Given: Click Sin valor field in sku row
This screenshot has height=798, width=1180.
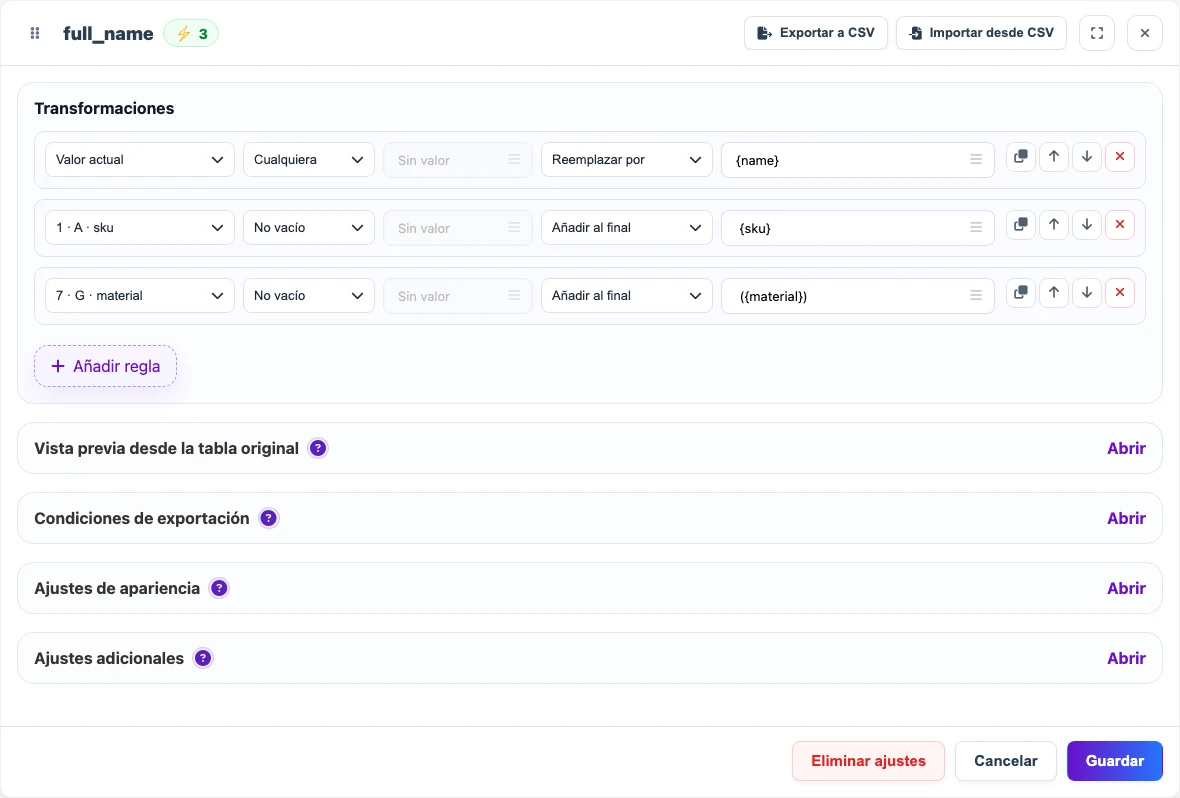Looking at the screenshot, I should tap(458, 227).
